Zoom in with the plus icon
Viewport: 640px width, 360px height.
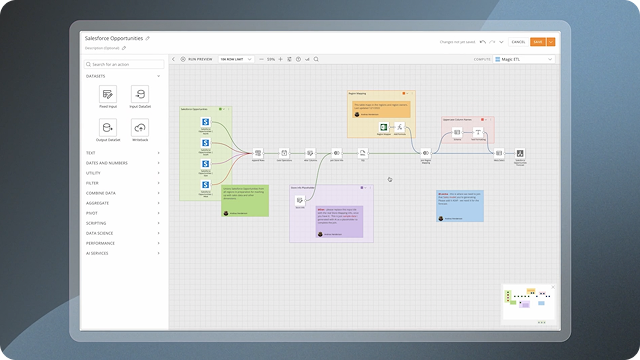click(280, 59)
